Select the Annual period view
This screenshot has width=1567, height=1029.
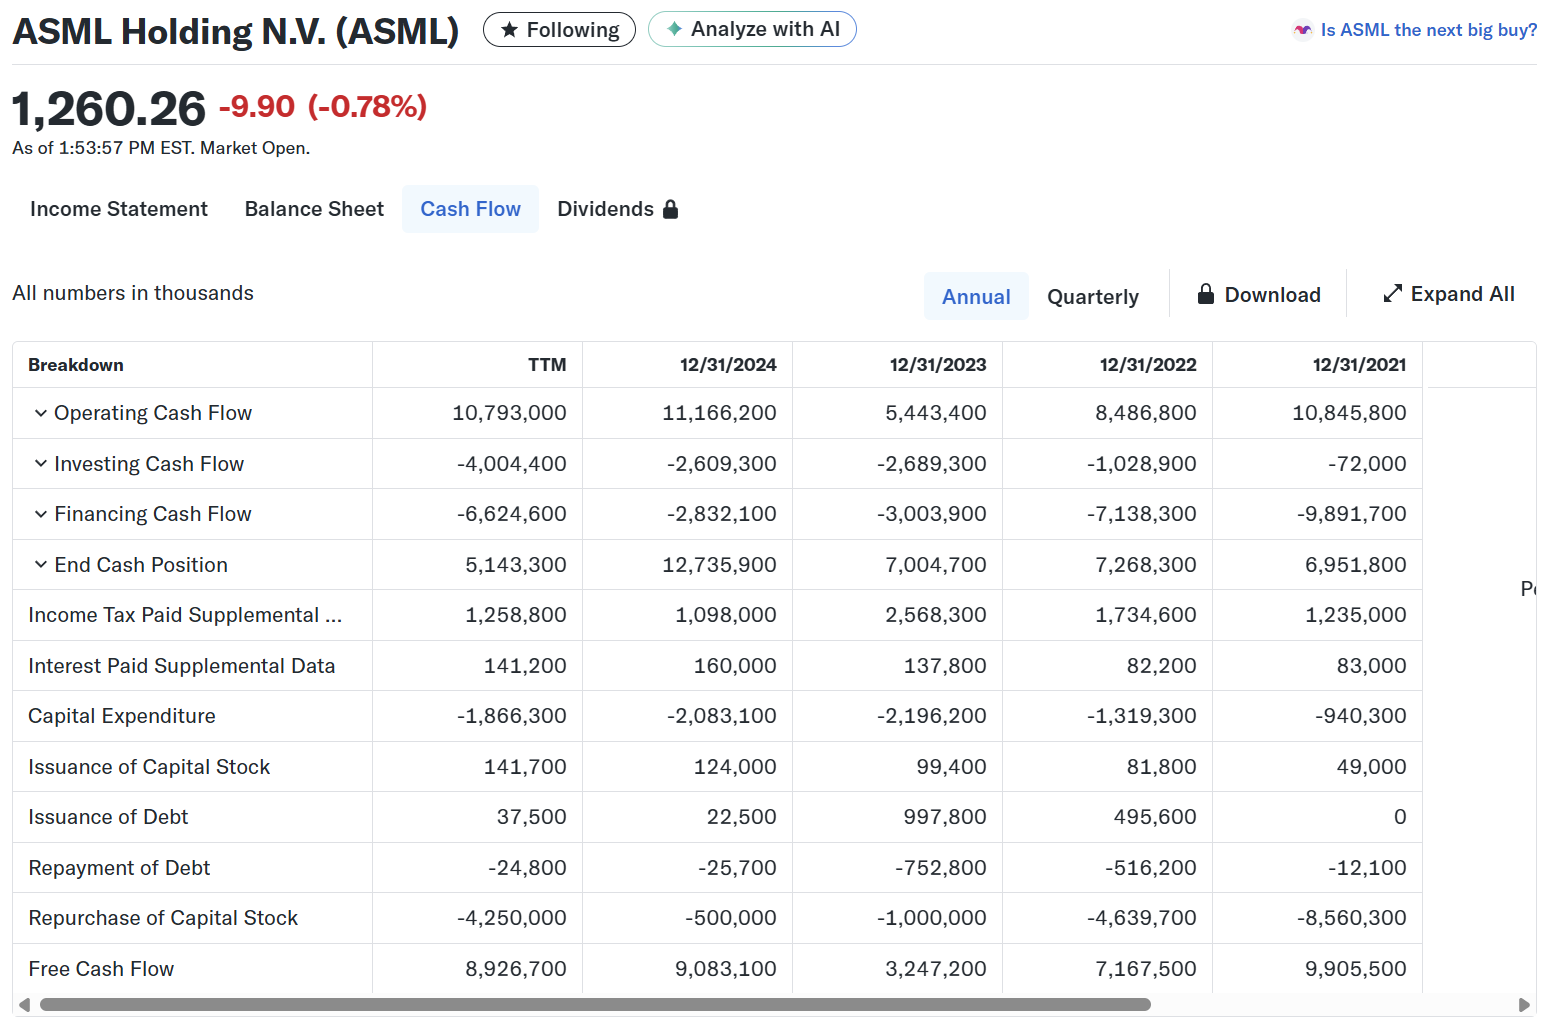[x=976, y=296]
